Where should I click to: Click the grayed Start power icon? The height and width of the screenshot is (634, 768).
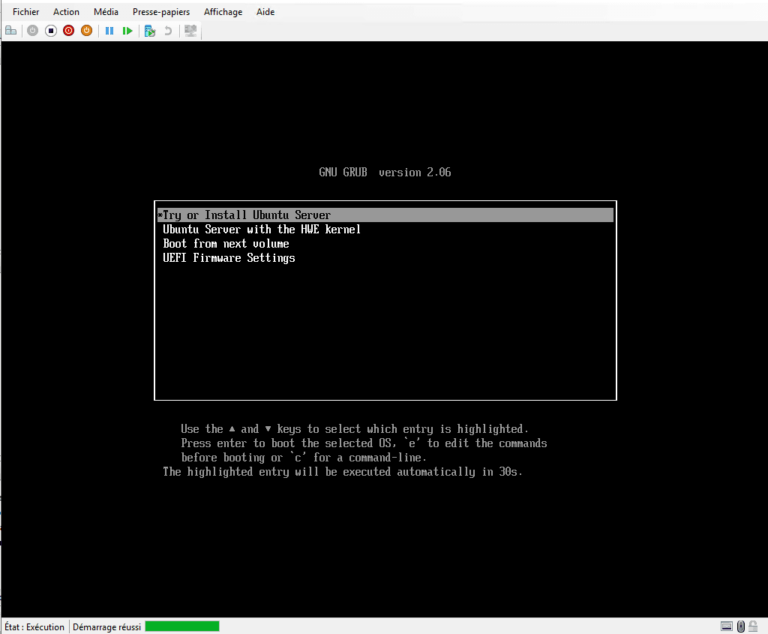click(x=32, y=31)
